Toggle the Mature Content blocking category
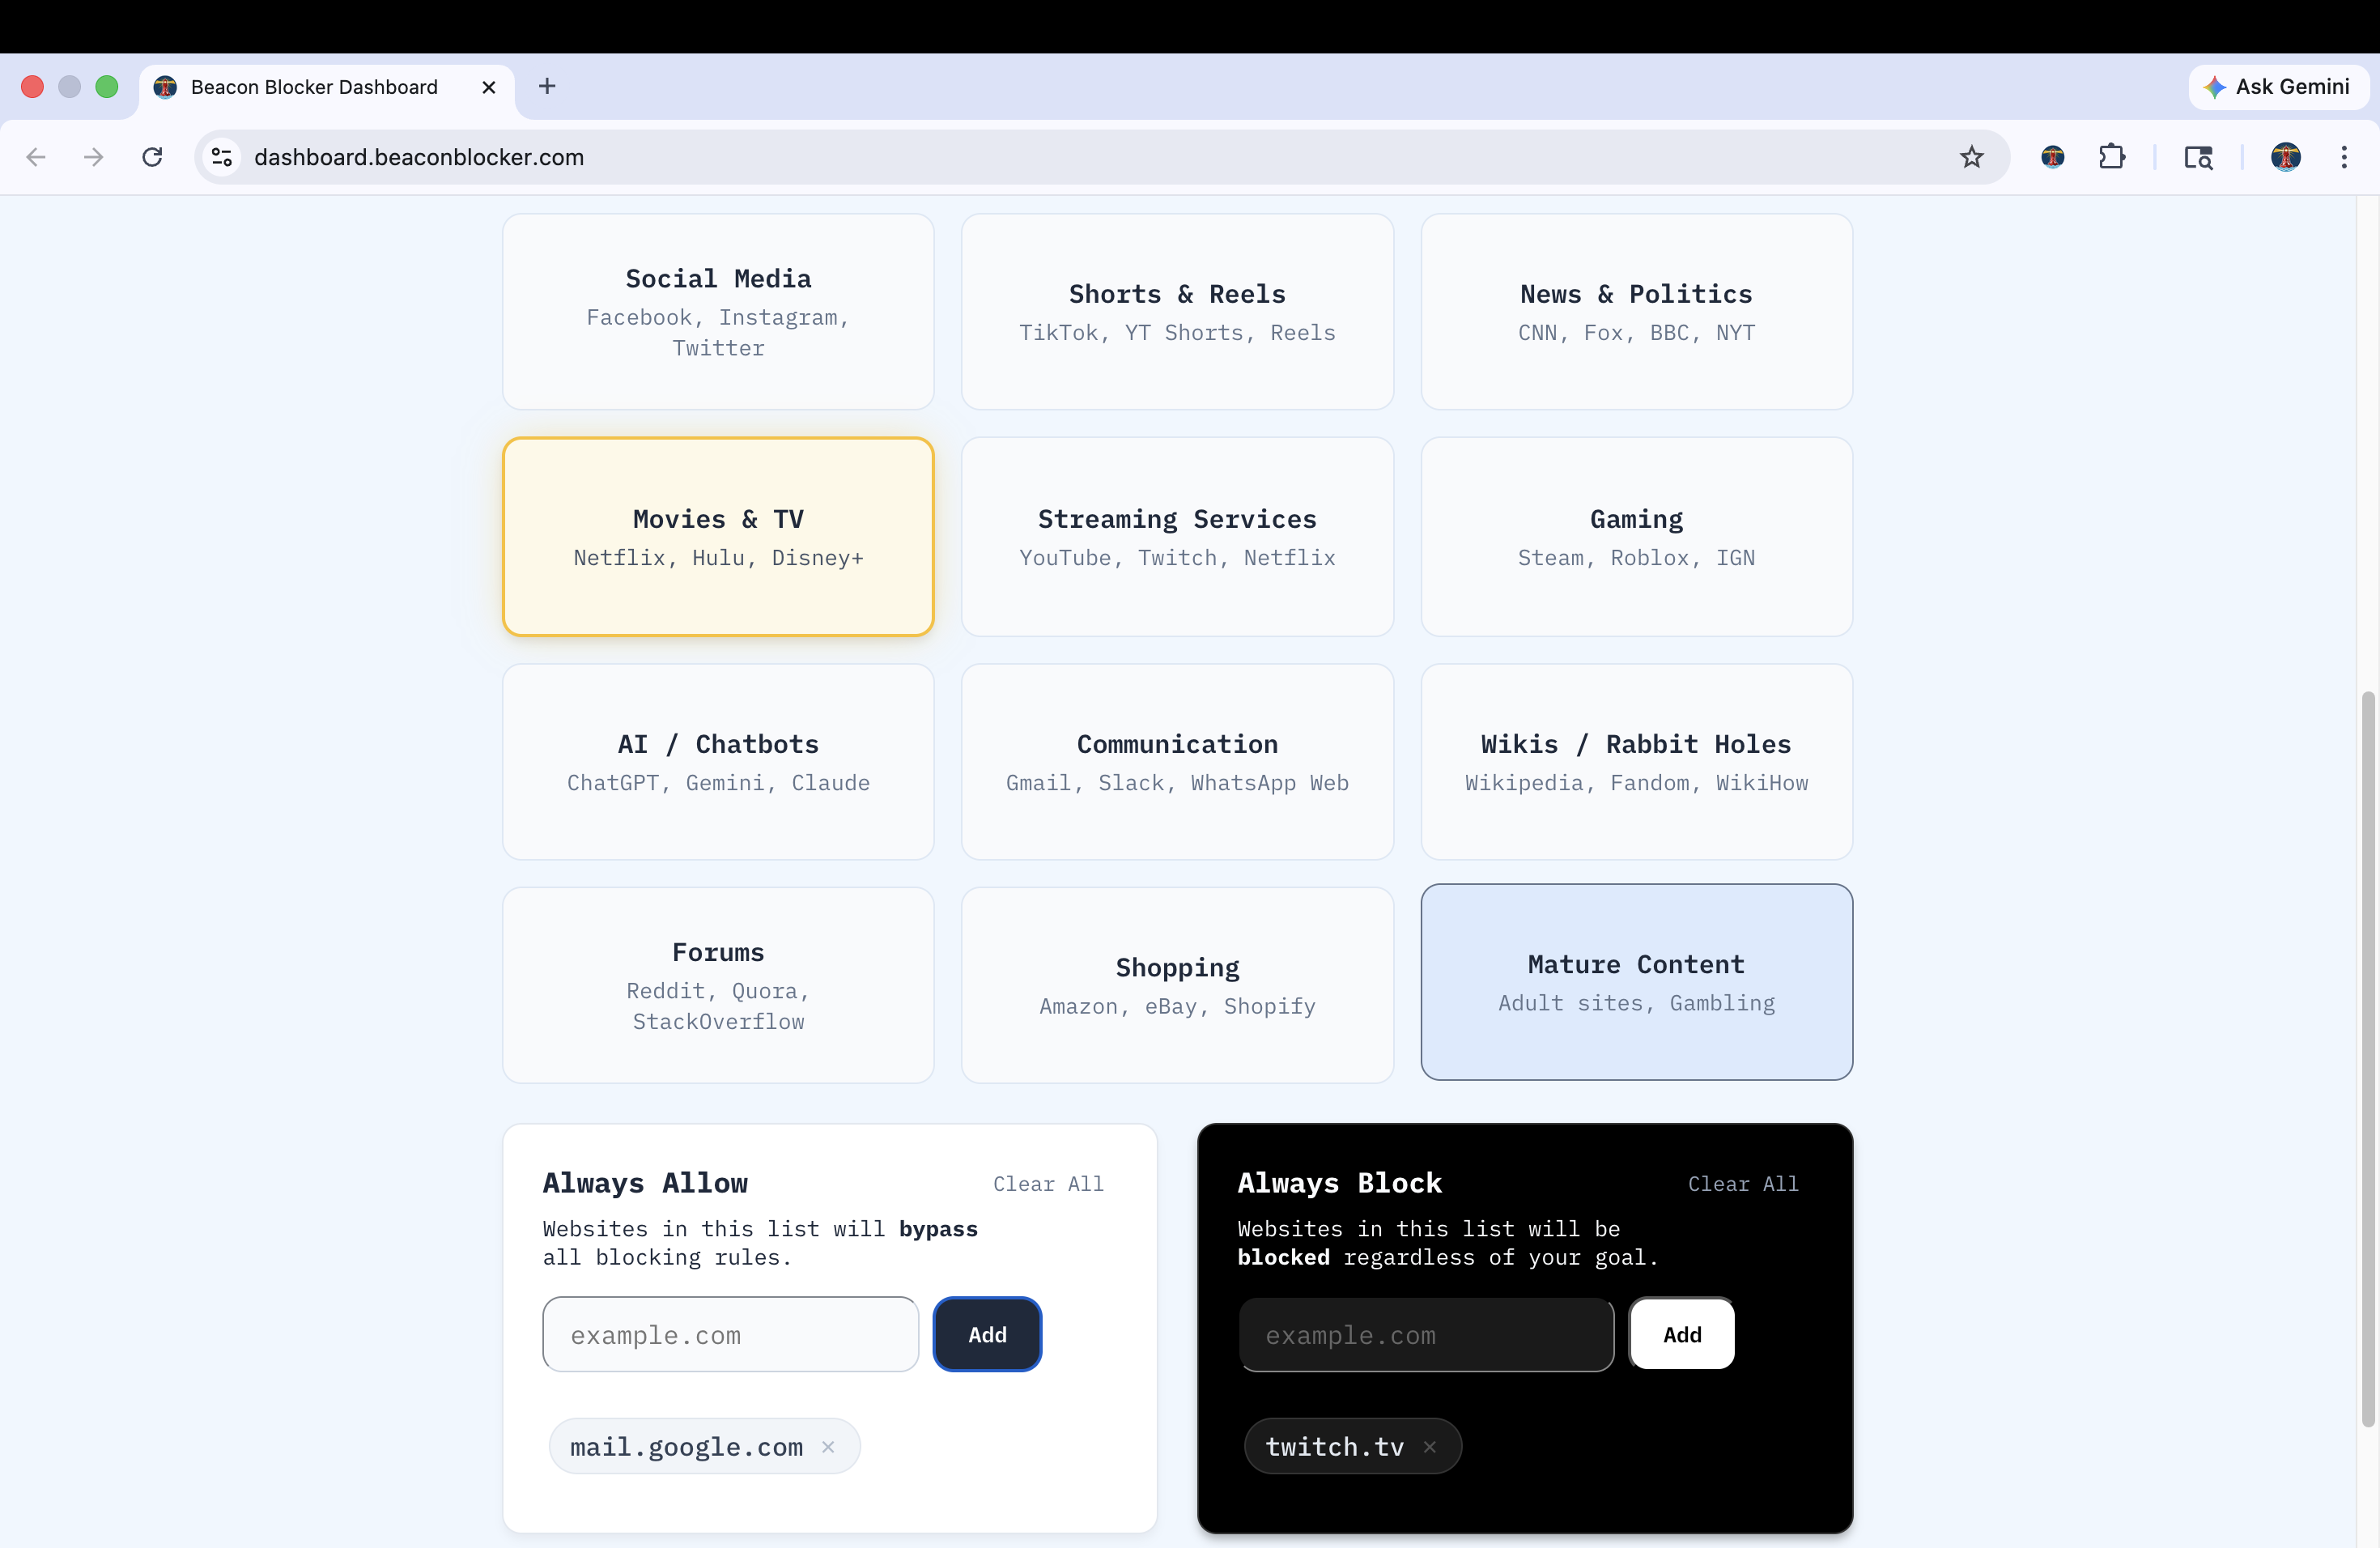This screenshot has width=2380, height=1548. click(x=1636, y=982)
